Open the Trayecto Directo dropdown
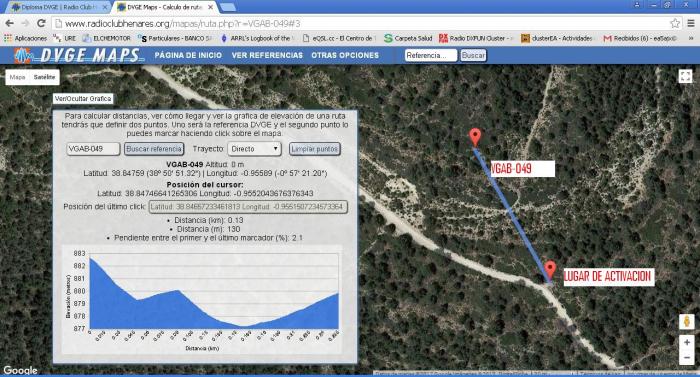This screenshot has height=377, width=700. click(x=254, y=149)
